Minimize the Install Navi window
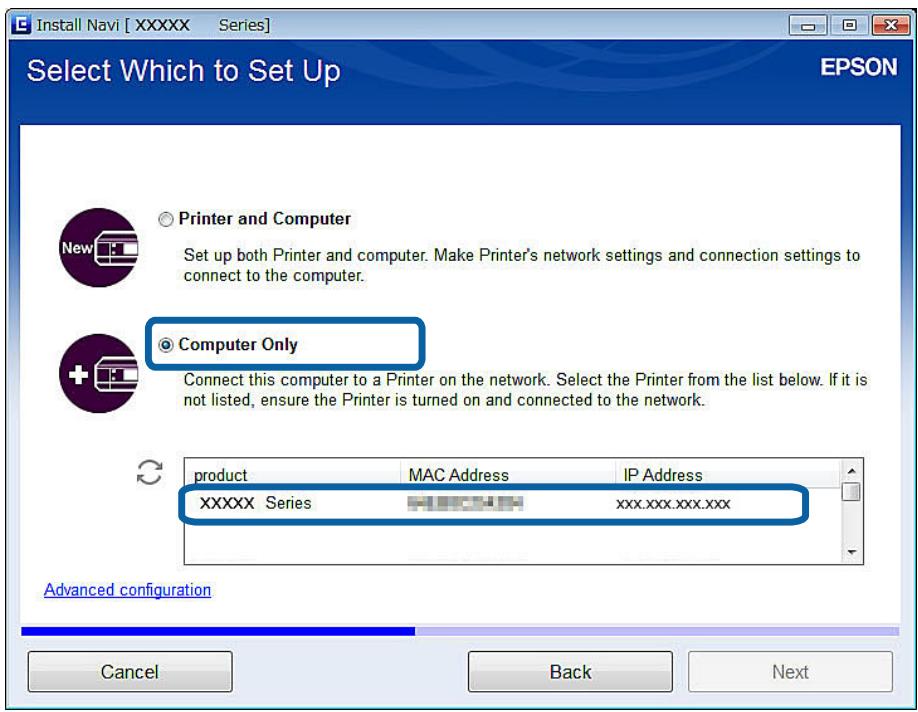This screenshot has width=918, height=712. tap(808, 25)
